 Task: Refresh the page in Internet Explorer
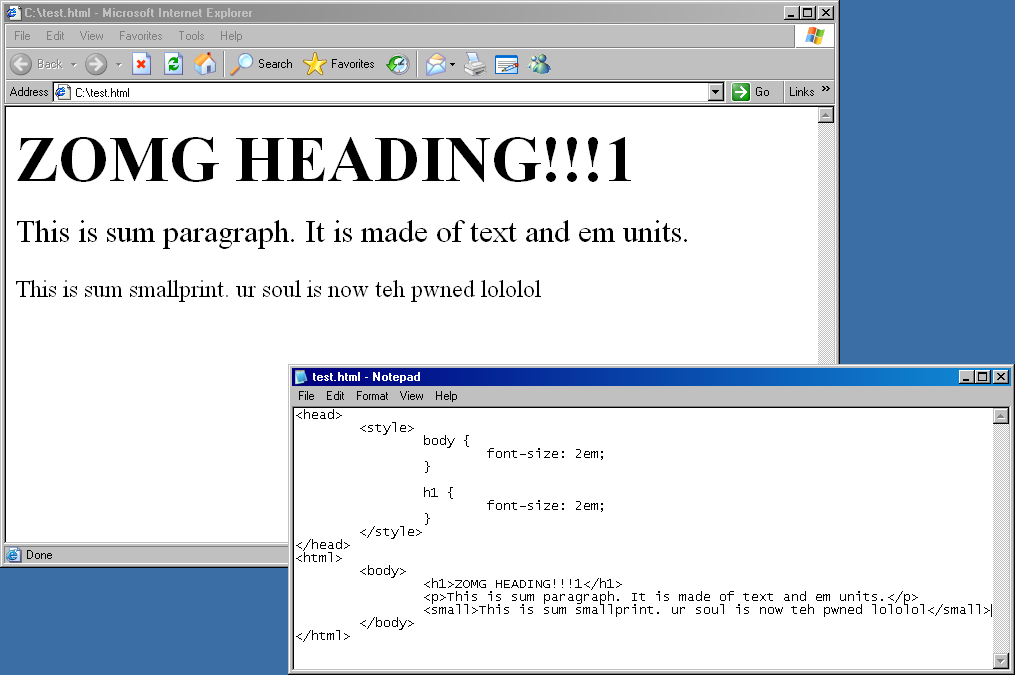click(x=173, y=64)
